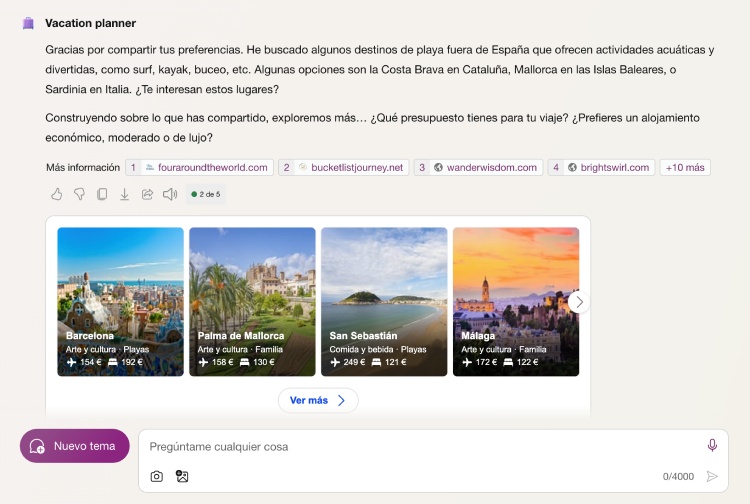Expand the +10 más sources
Image resolution: width=750 pixels, height=504 pixels.
point(685,167)
